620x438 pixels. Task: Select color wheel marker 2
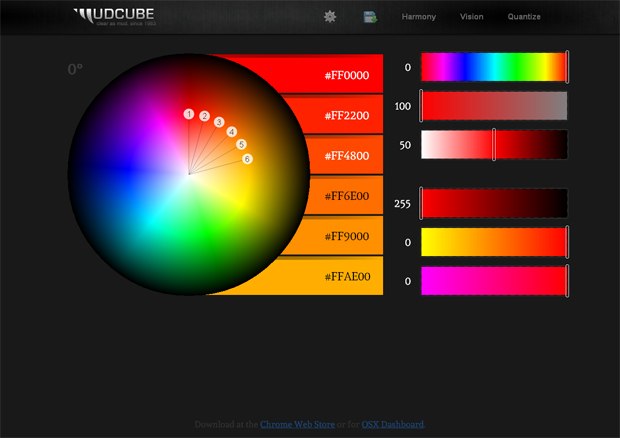205,117
